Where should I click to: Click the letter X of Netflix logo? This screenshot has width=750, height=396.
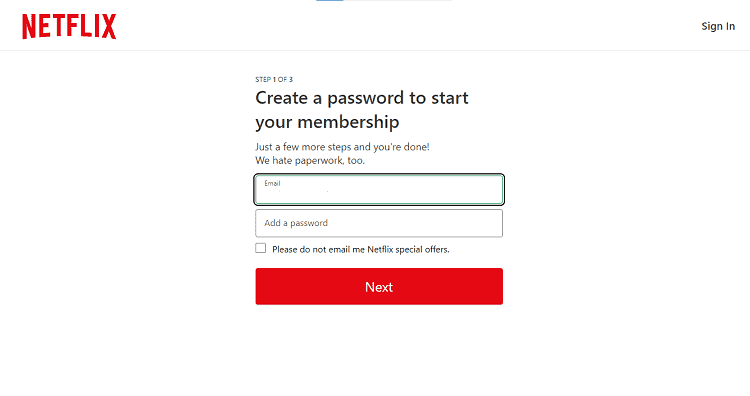[109, 26]
